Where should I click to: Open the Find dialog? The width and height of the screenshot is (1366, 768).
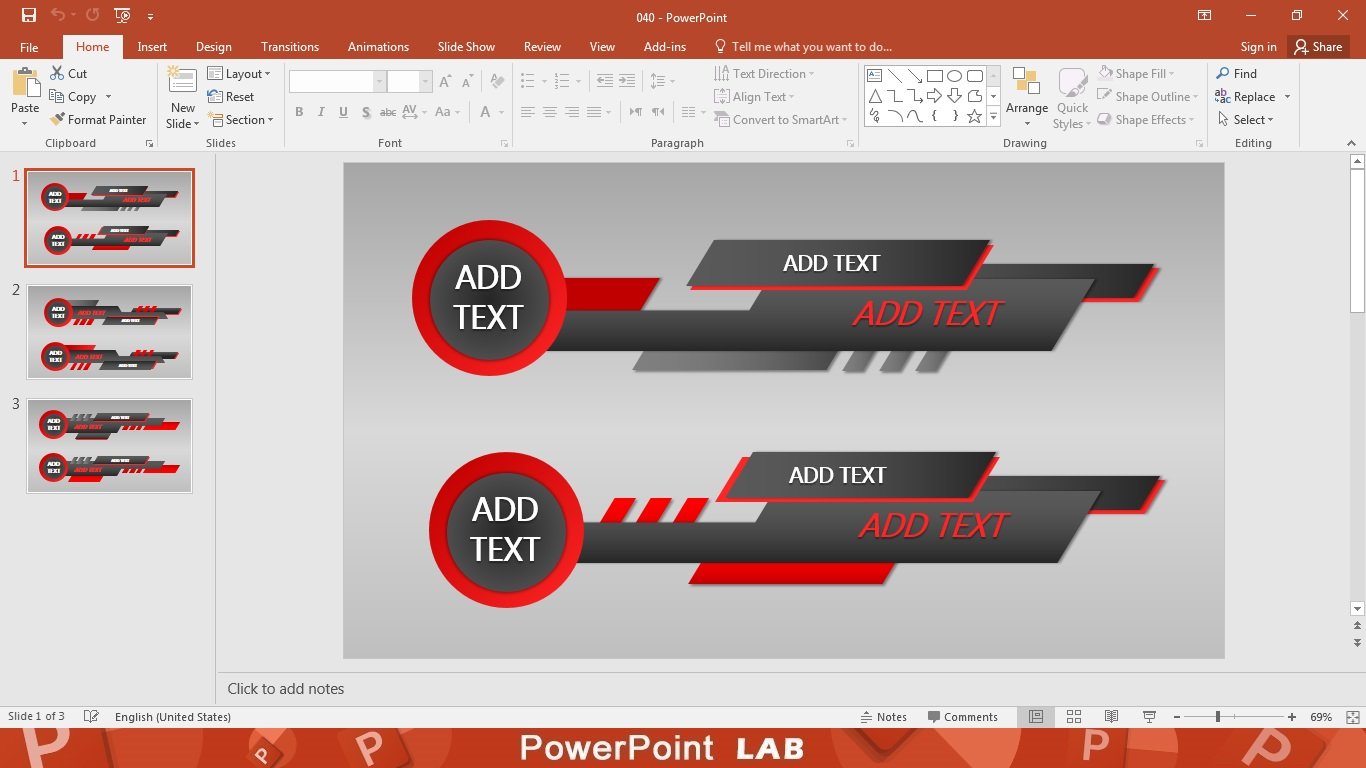1237,73
